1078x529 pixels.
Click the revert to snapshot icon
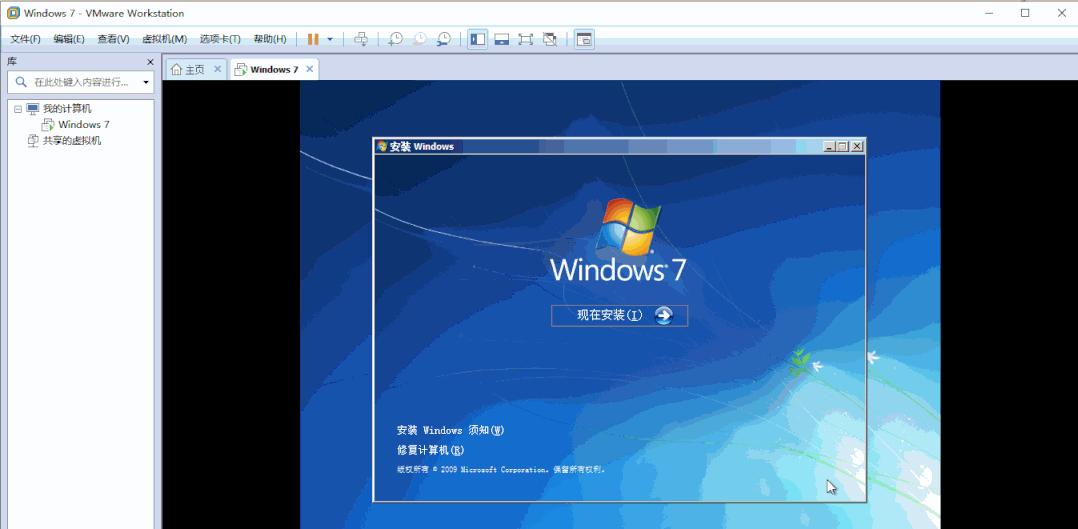click(419, 39)
